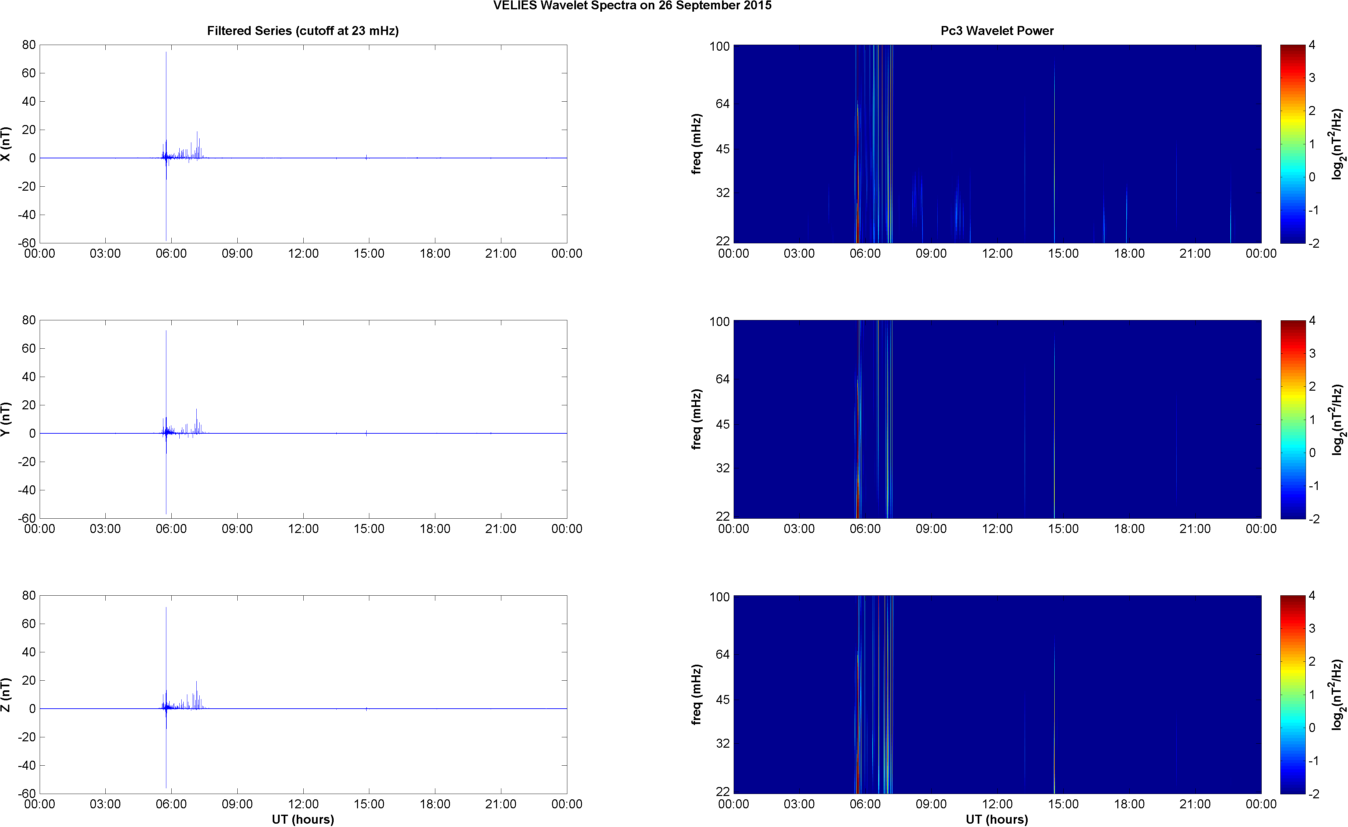Click colorbar beside Y-component wavelet spectrum

(1292, 419)
